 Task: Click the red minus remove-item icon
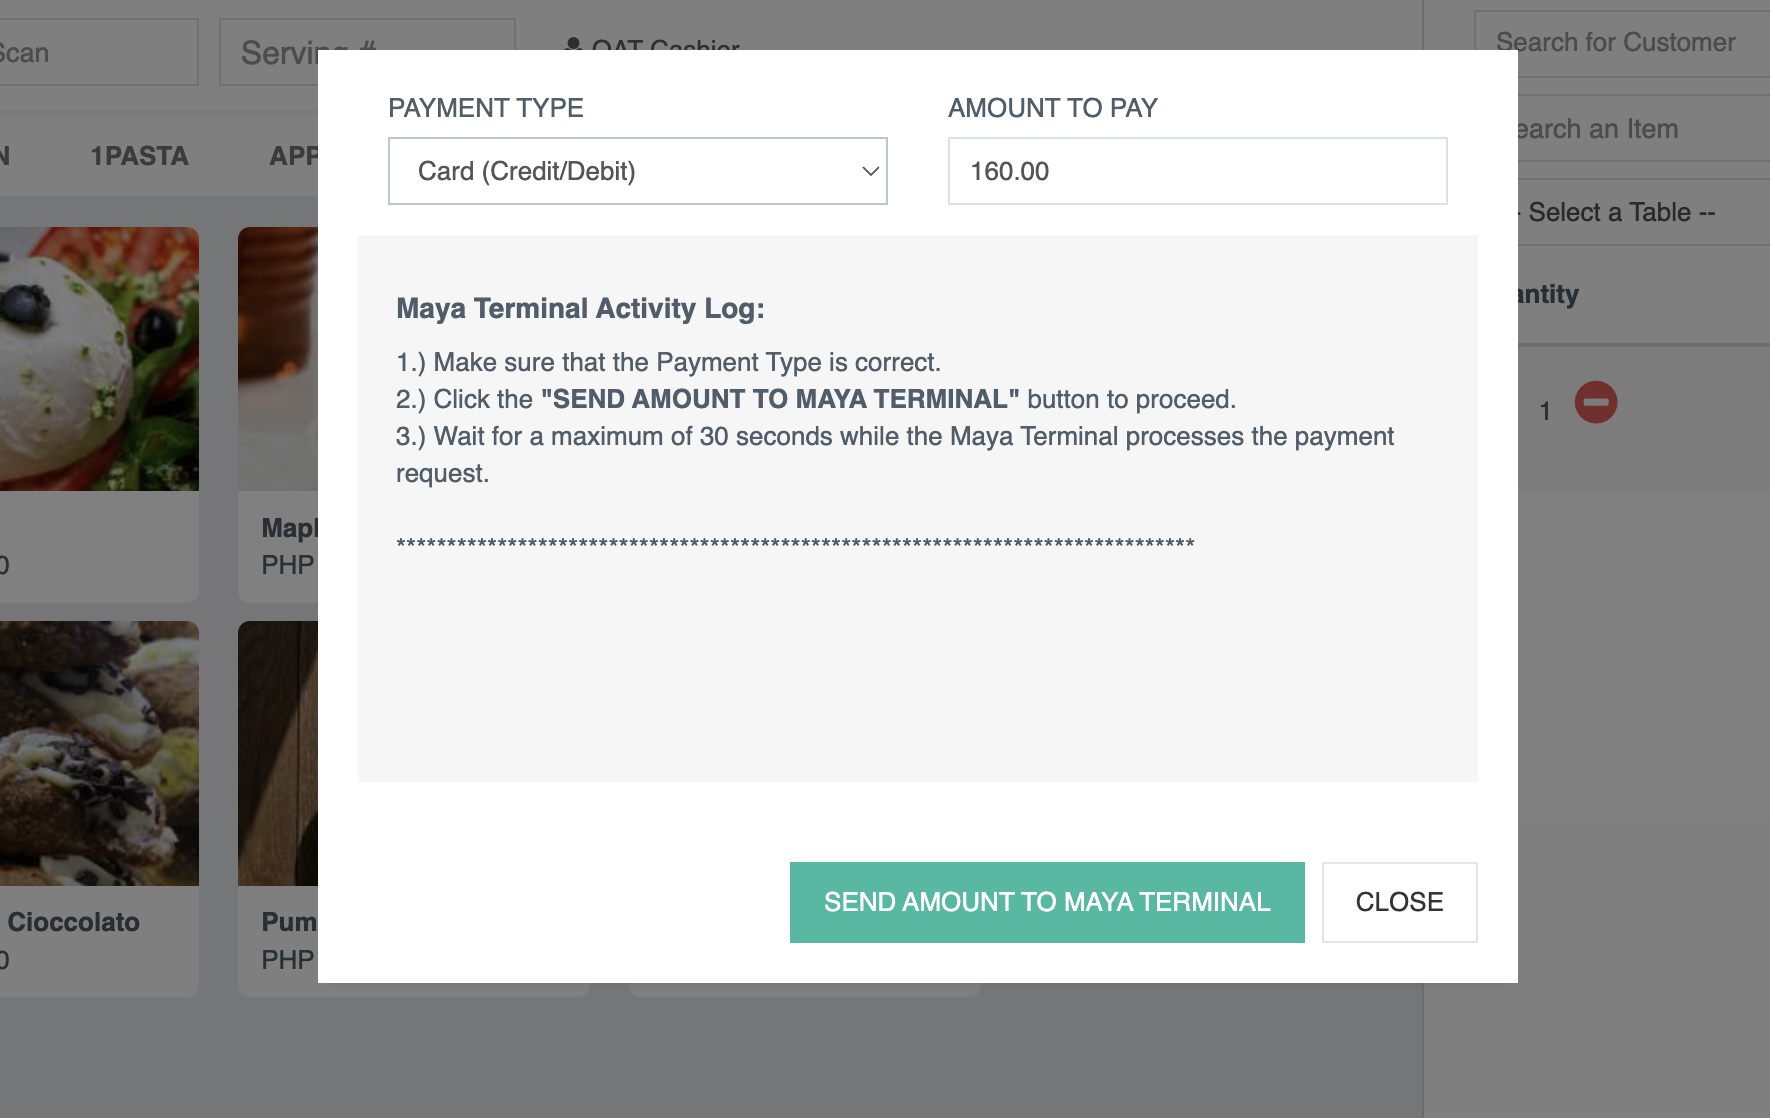click(x=1596, y=403)
